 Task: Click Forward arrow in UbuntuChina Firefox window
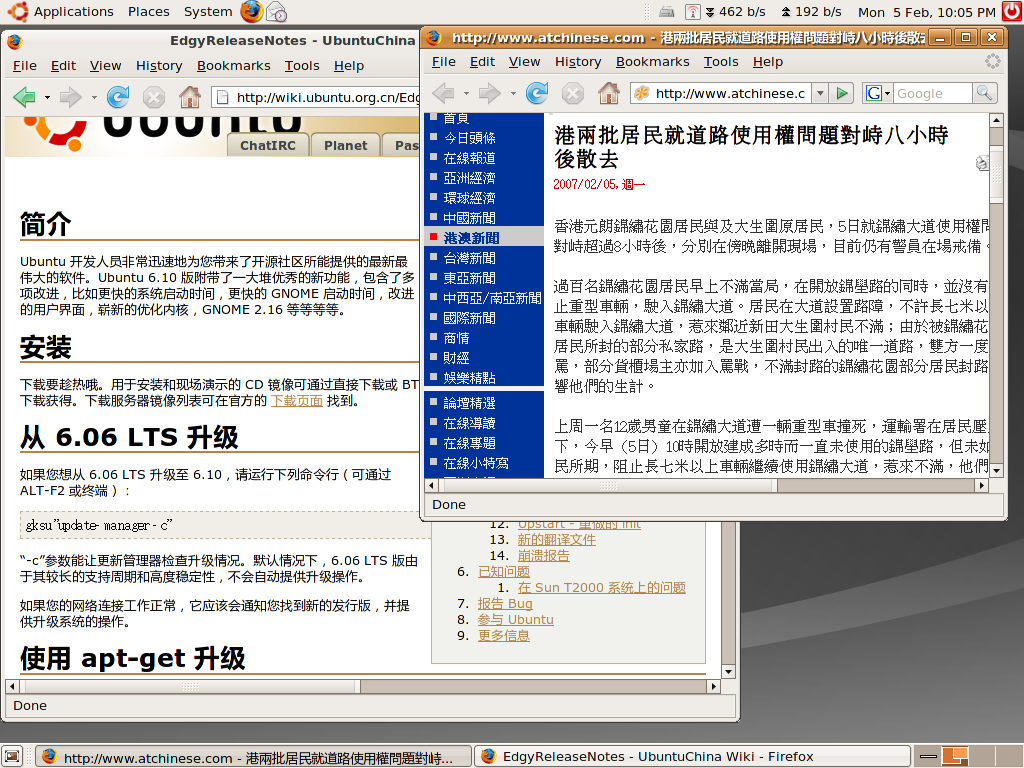[x=70, y=97]
